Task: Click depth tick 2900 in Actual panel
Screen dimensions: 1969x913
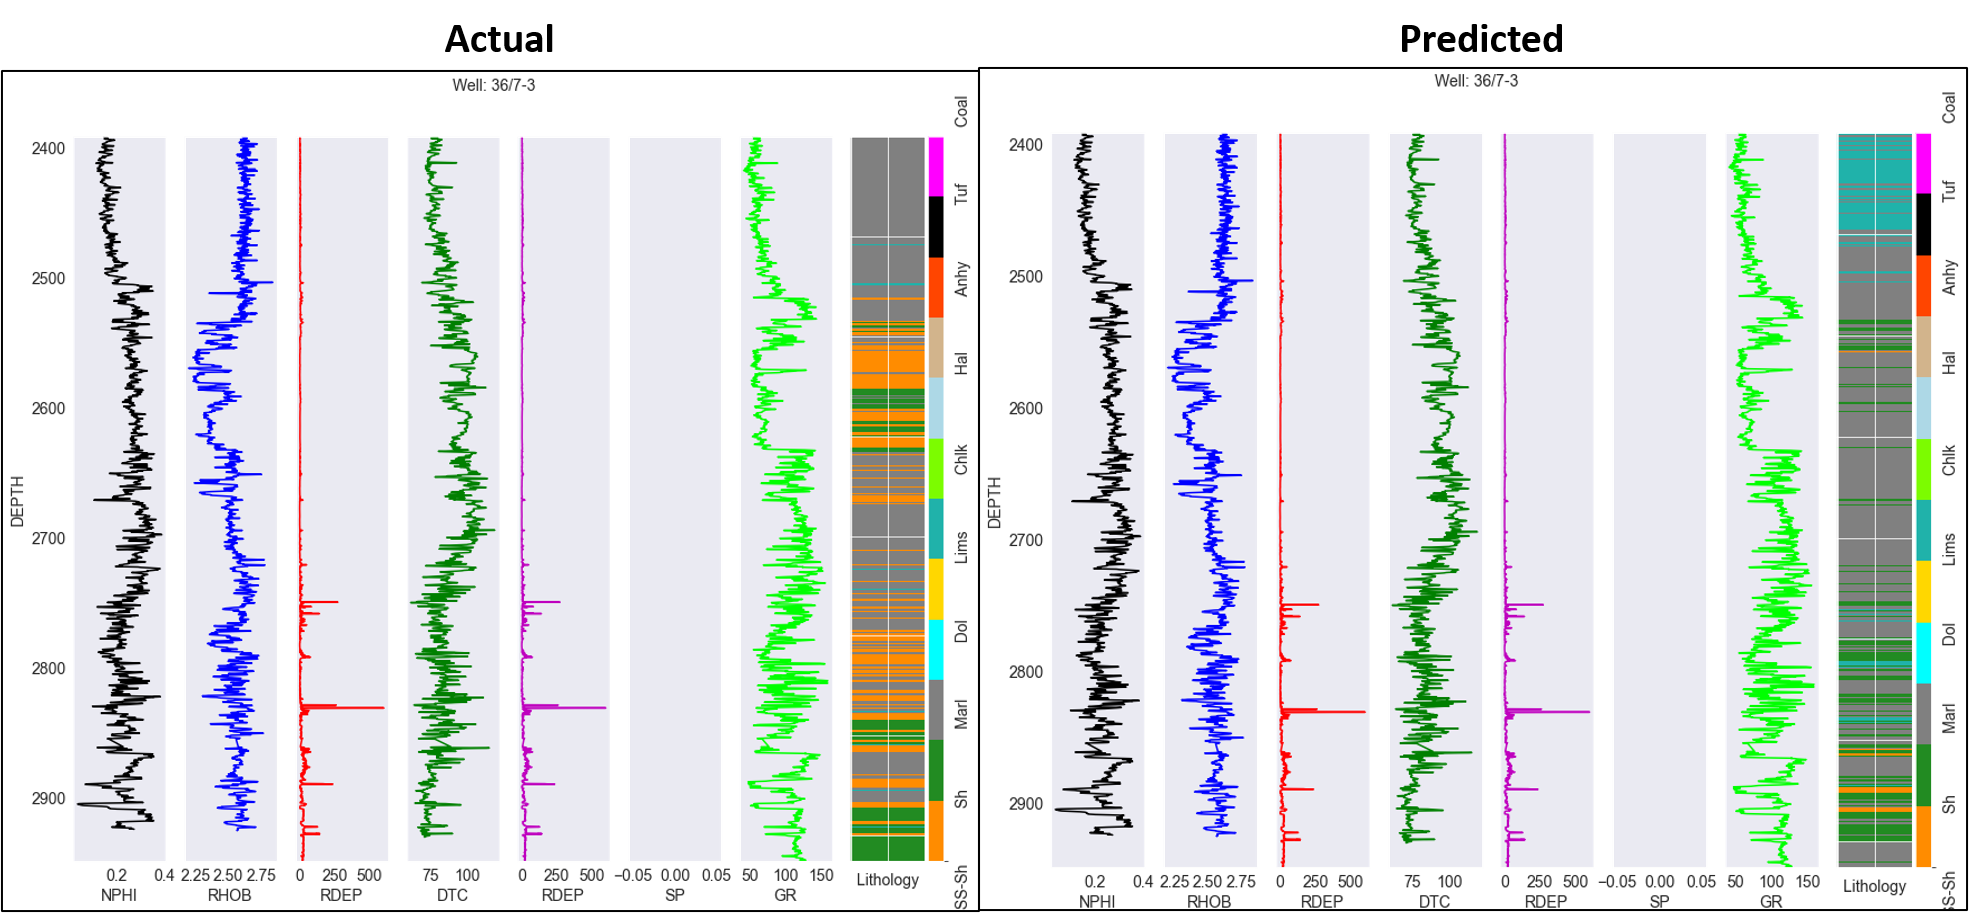Action: click(48, 799)
